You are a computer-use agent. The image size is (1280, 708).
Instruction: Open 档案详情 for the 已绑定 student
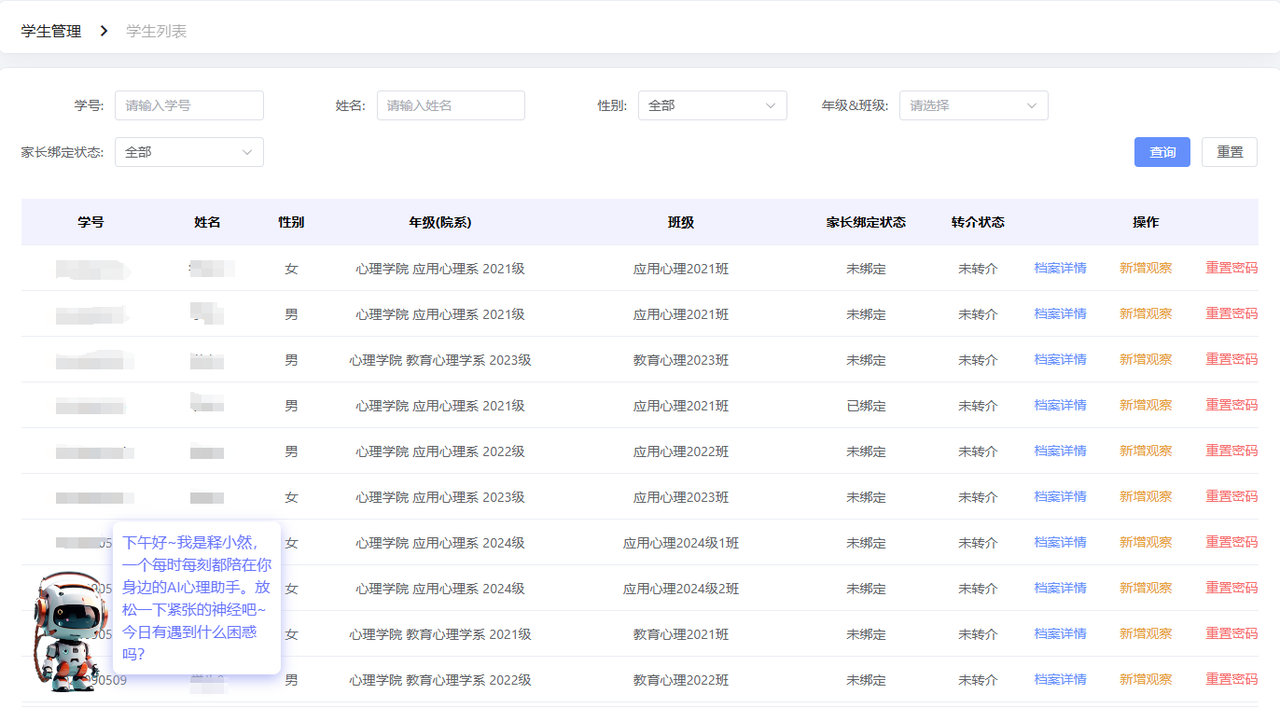point(1060,405)
